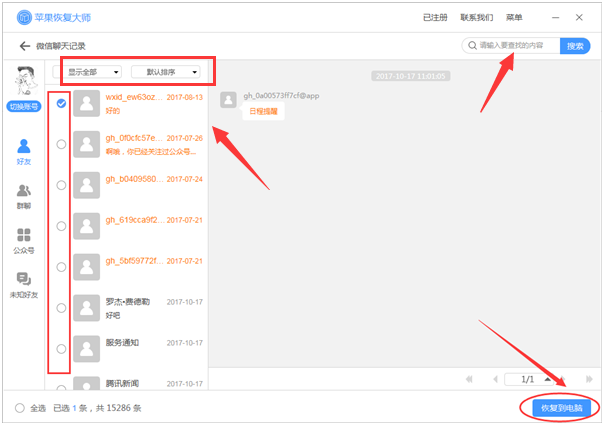The width and height of the screenshot is (603, 426).
Task: Go to the first page of messages
Action: [469, 379]
